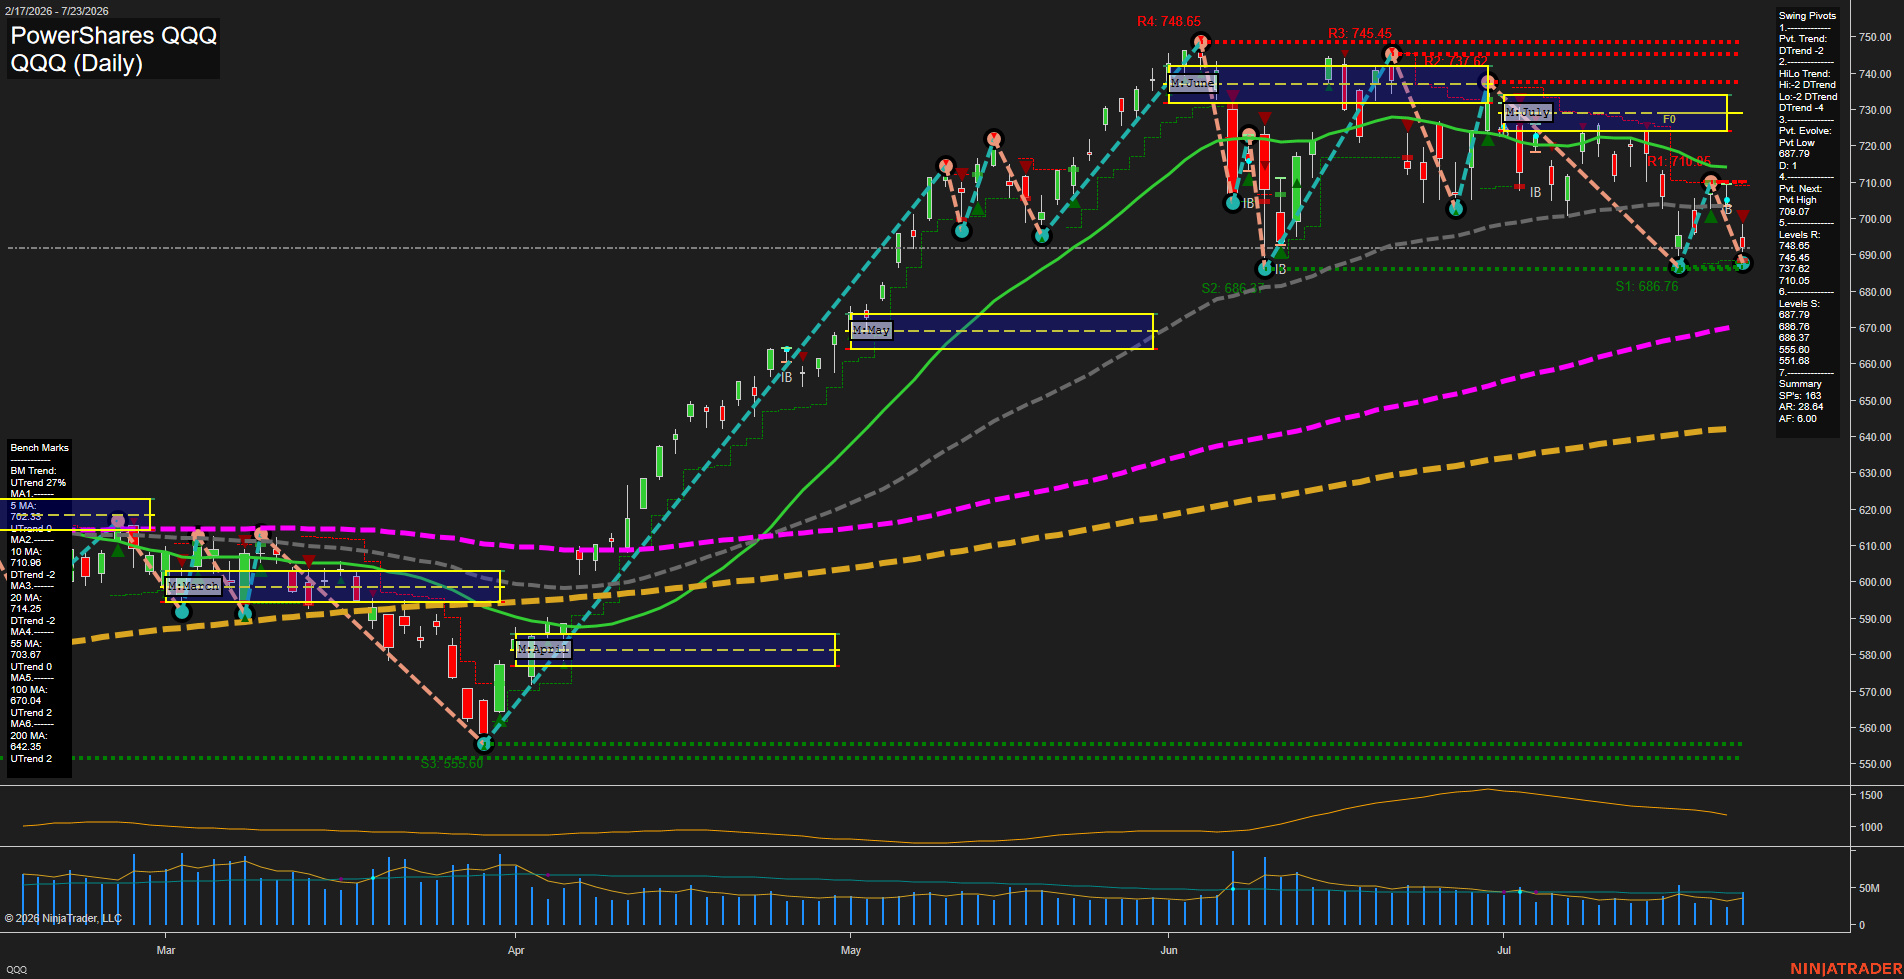Screen dimensions: 1904x979
Task: Click the F0 label in July box
Action: (x=1669, y=119)
